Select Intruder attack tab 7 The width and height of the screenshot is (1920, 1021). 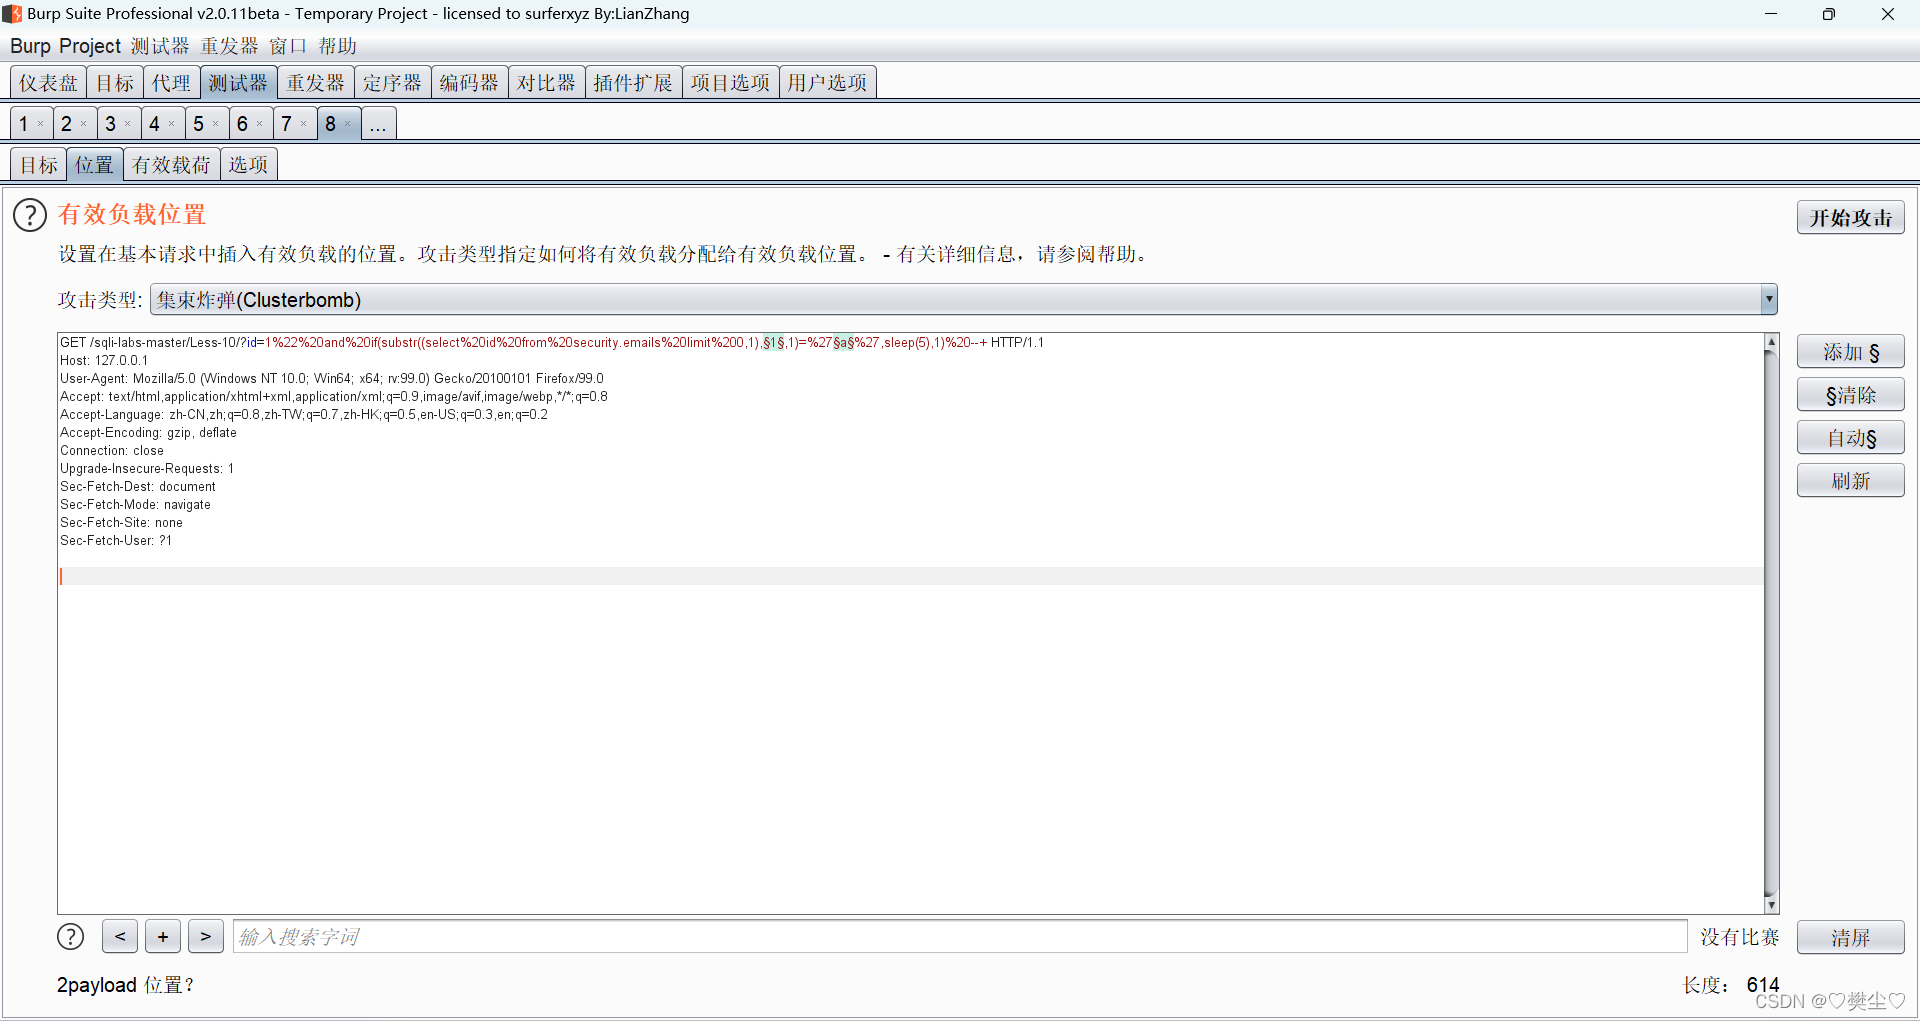point(287,124)
